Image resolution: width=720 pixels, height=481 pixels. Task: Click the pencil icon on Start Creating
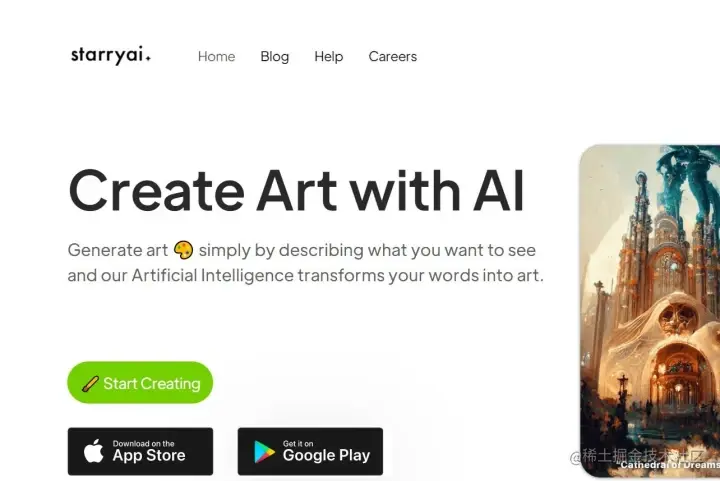point(90,384)
